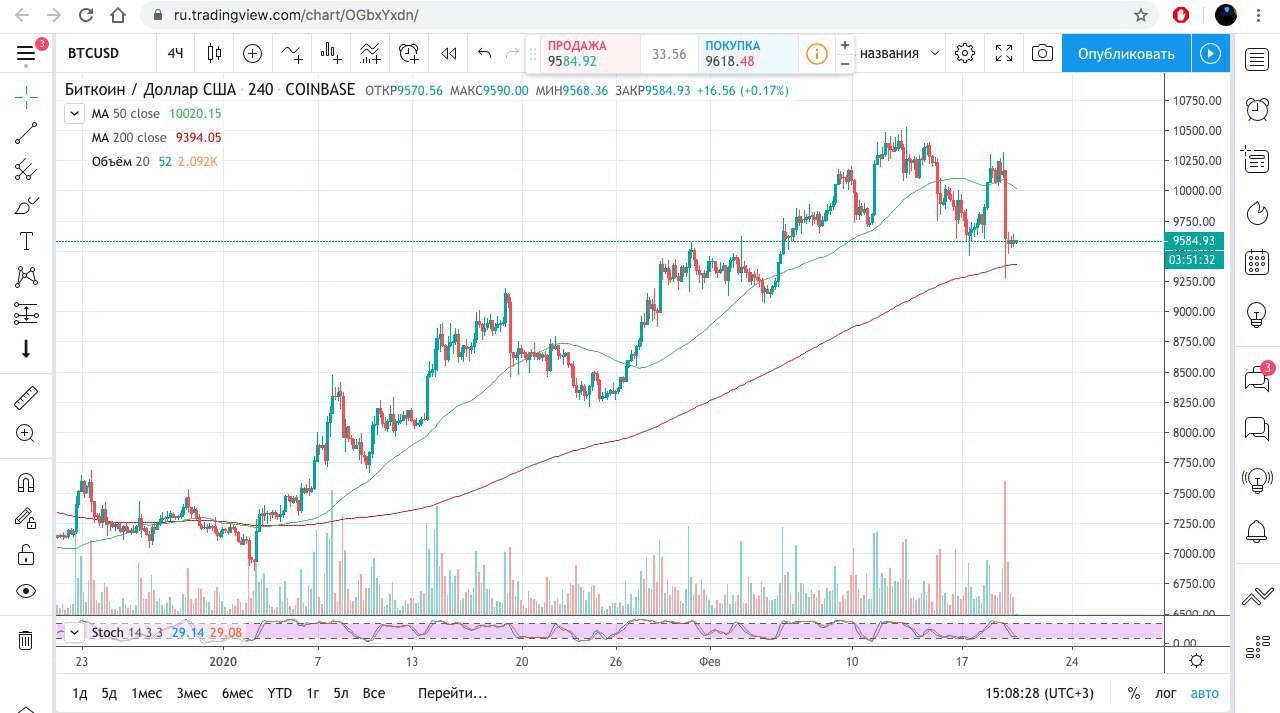Click the BTCUSD symbol search field
Screen dimensions: 1280x713
pyautogui.click(x=93, y=54)
